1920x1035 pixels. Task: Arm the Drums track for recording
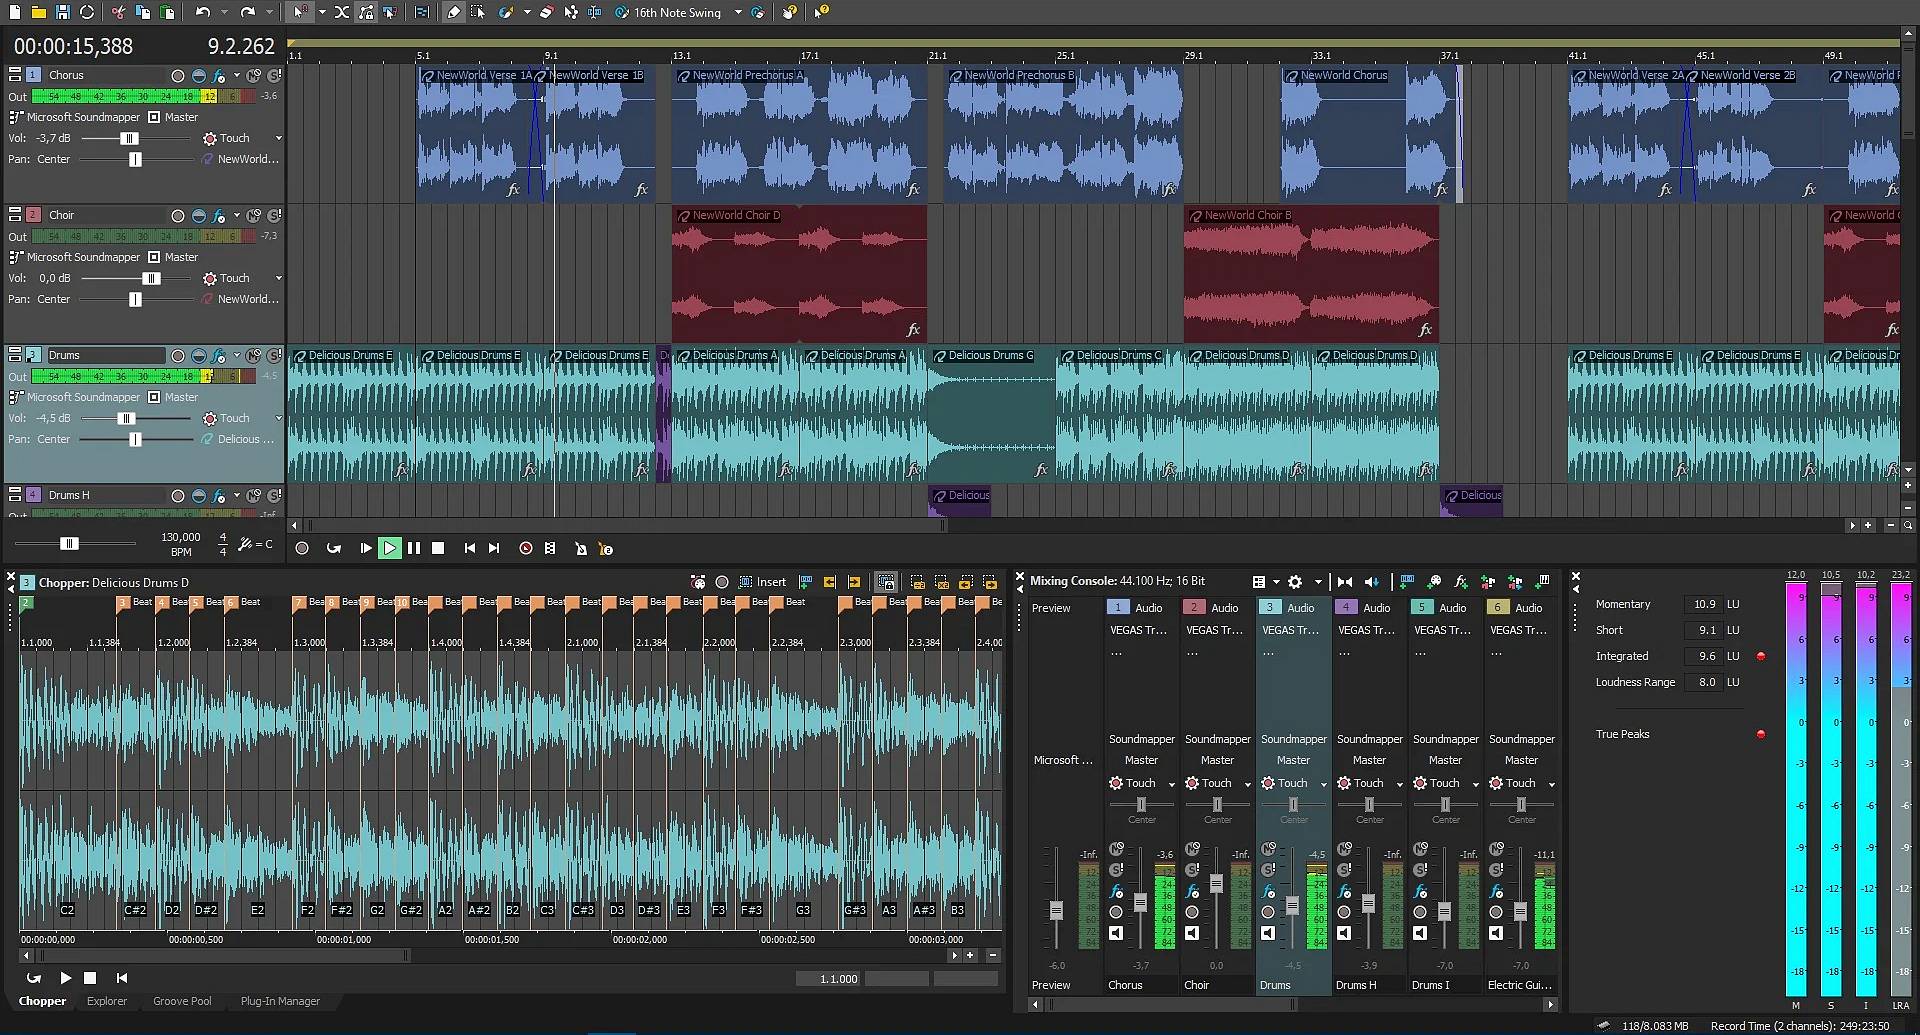coord(178,355)
